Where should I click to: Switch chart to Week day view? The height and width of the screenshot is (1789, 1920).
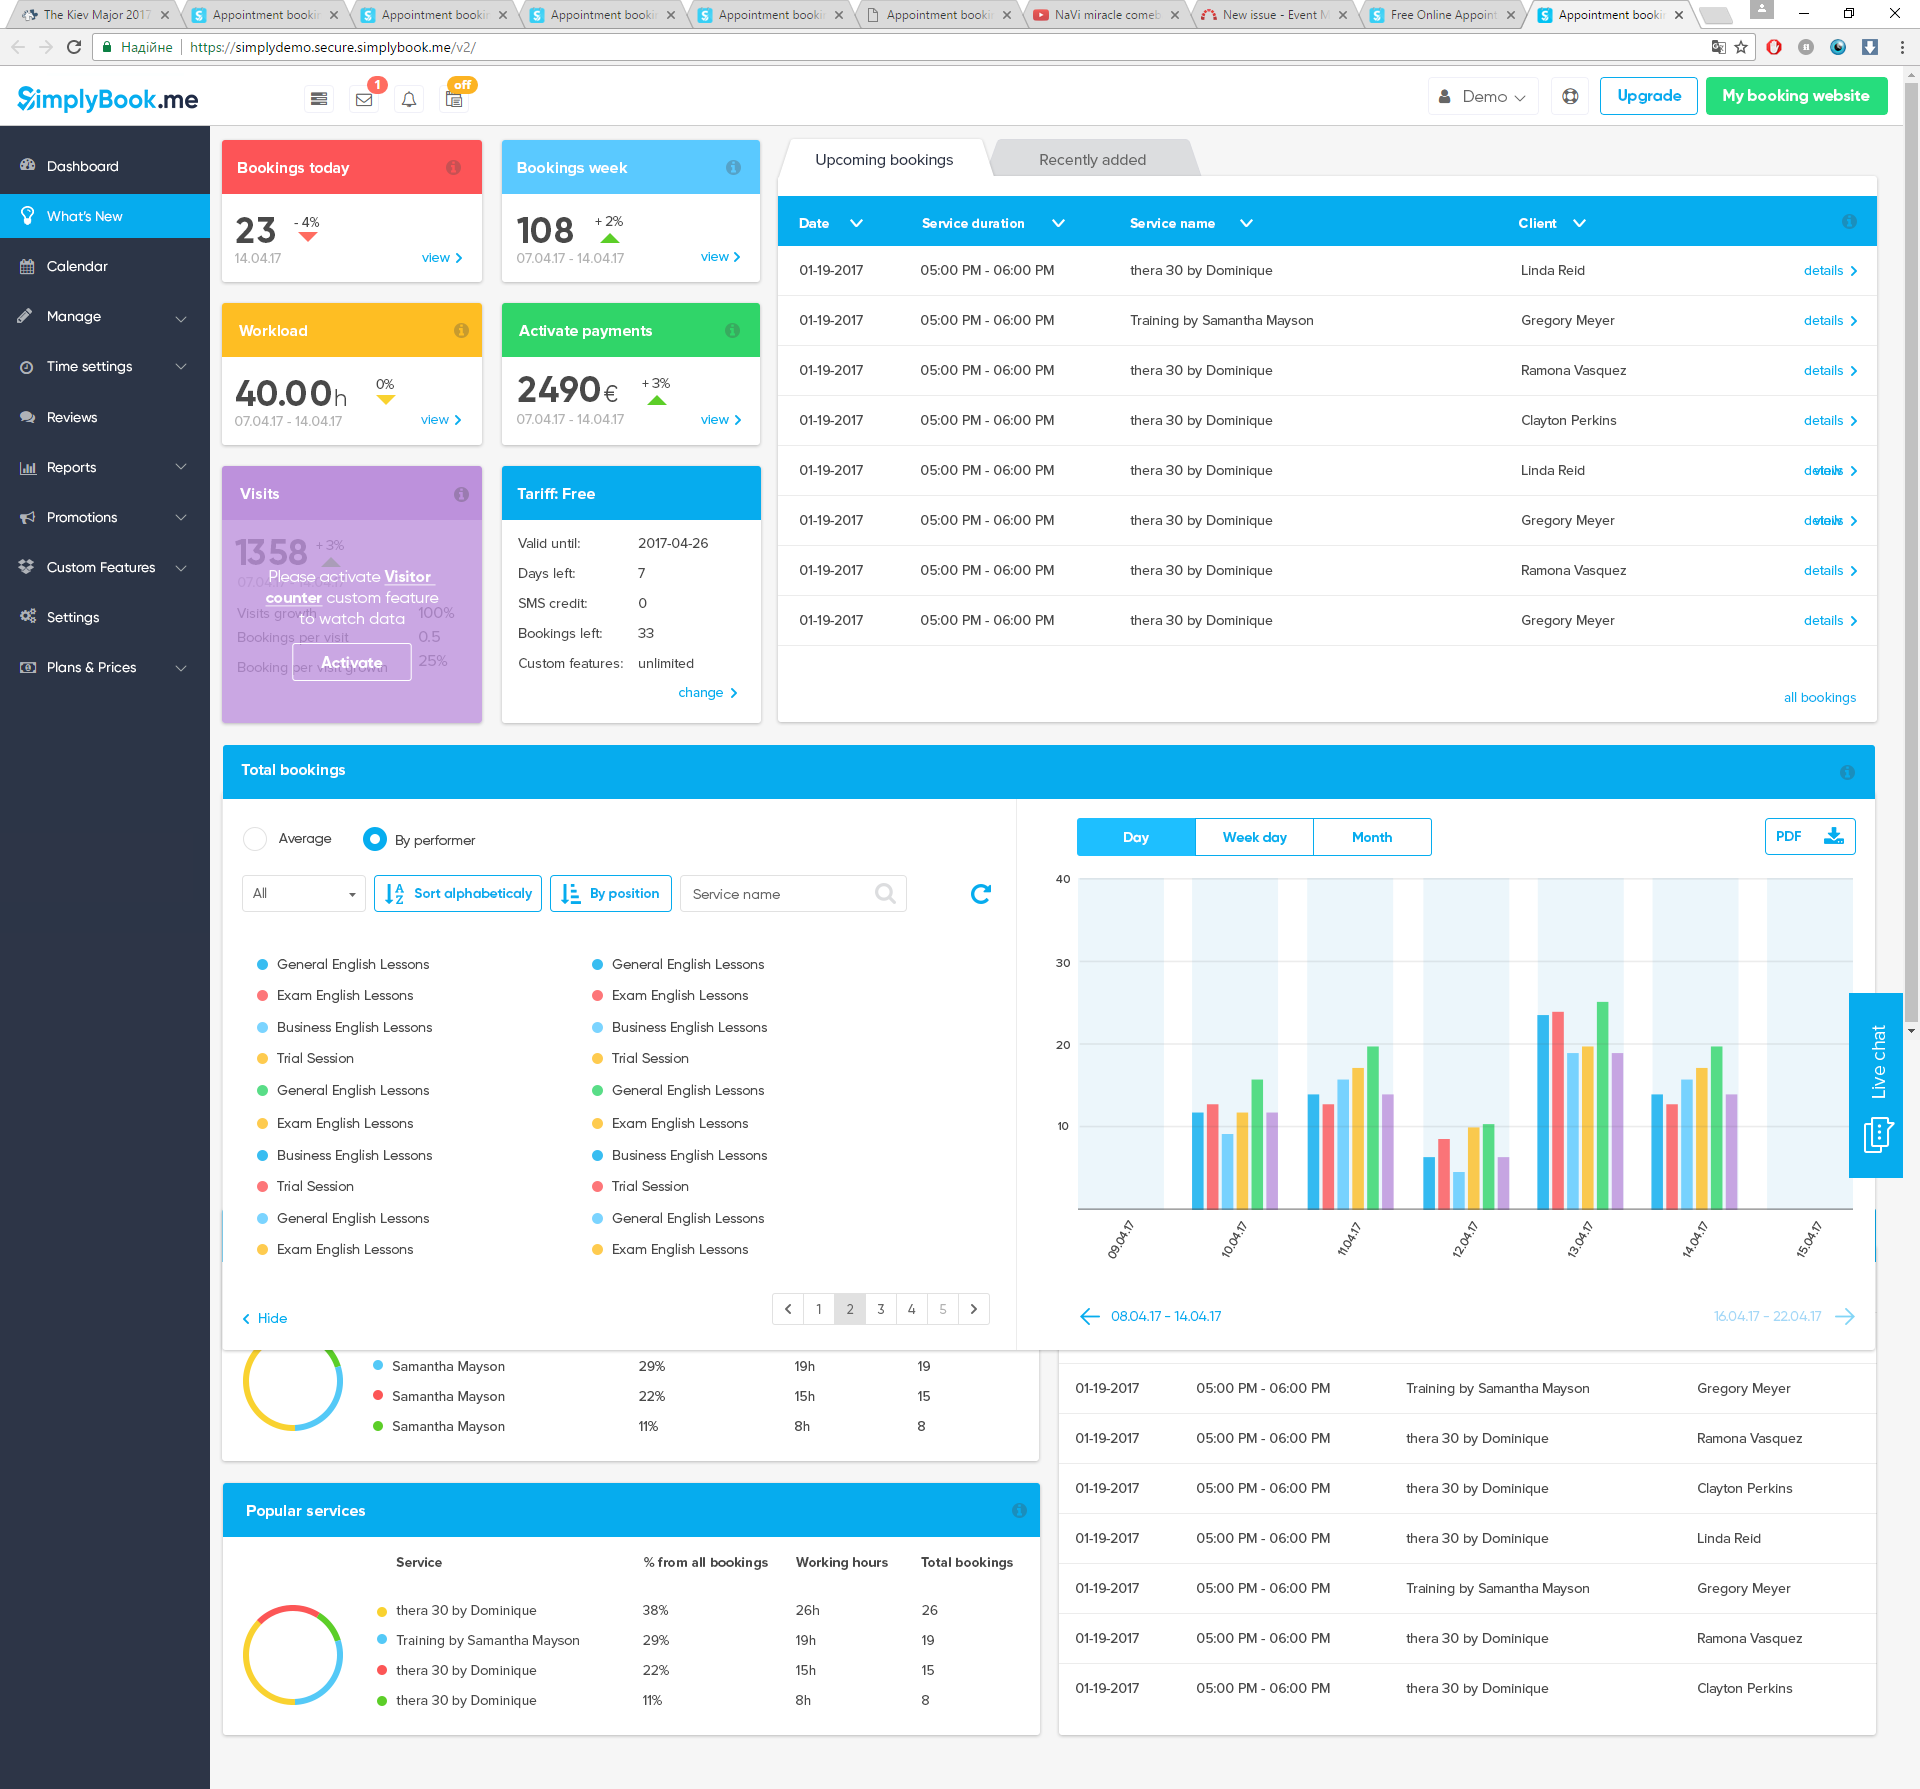1254,837
